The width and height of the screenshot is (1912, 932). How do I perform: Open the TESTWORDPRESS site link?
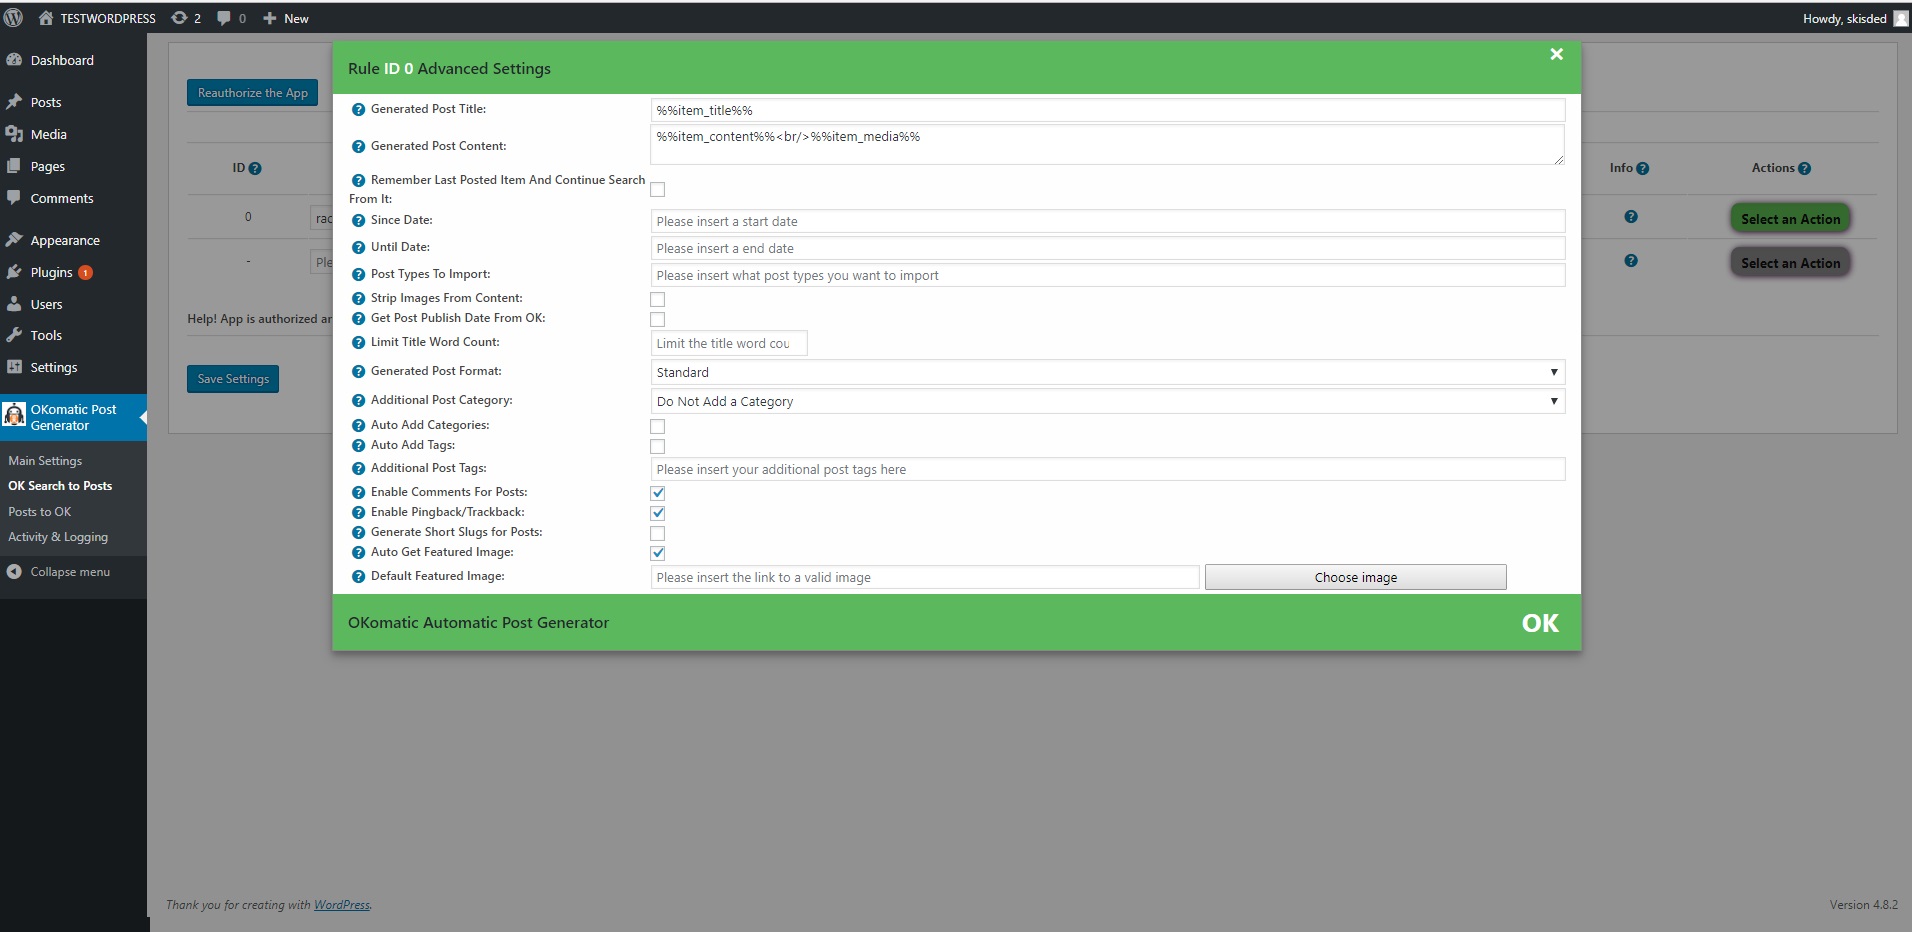click(97, 18)
